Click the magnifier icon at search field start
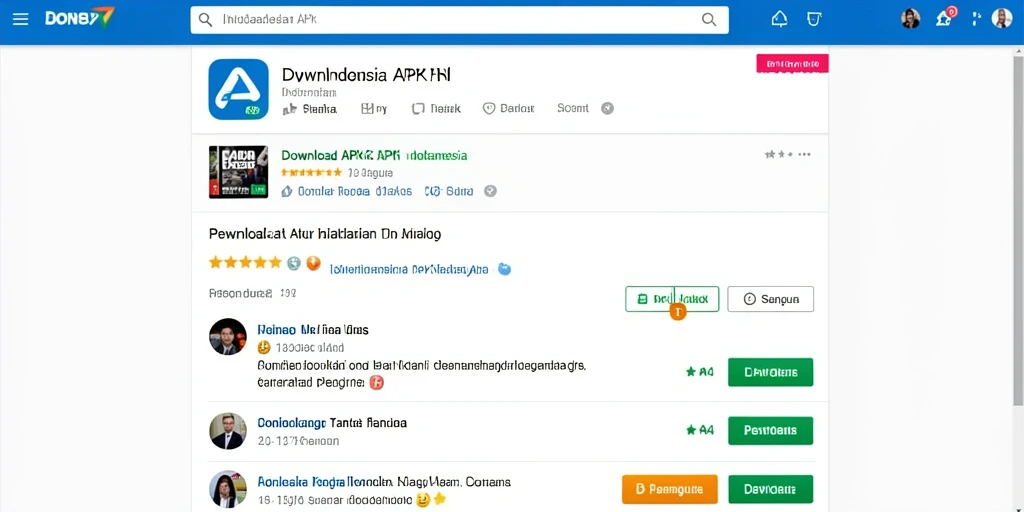Viewport: 1024px width, 512px height. tap(205, 20)
